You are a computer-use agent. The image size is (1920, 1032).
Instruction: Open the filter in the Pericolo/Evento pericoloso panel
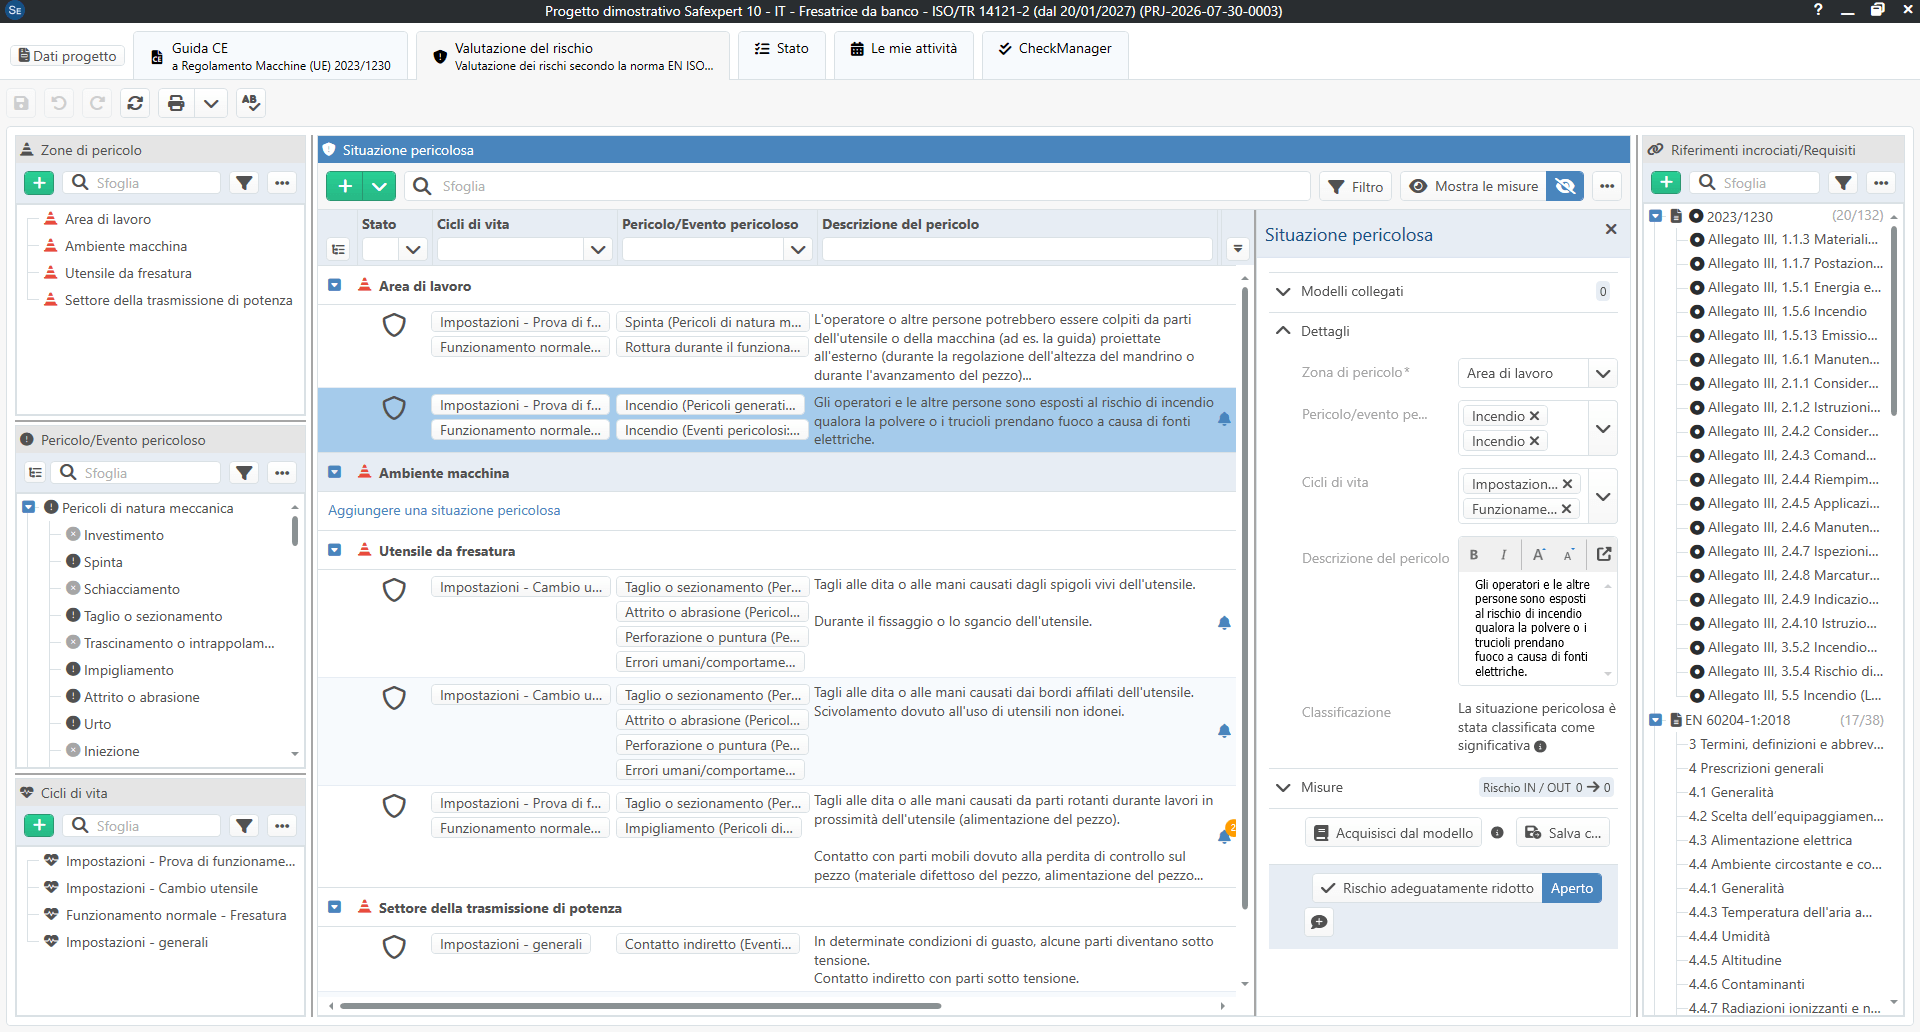(x=244, y=473)
